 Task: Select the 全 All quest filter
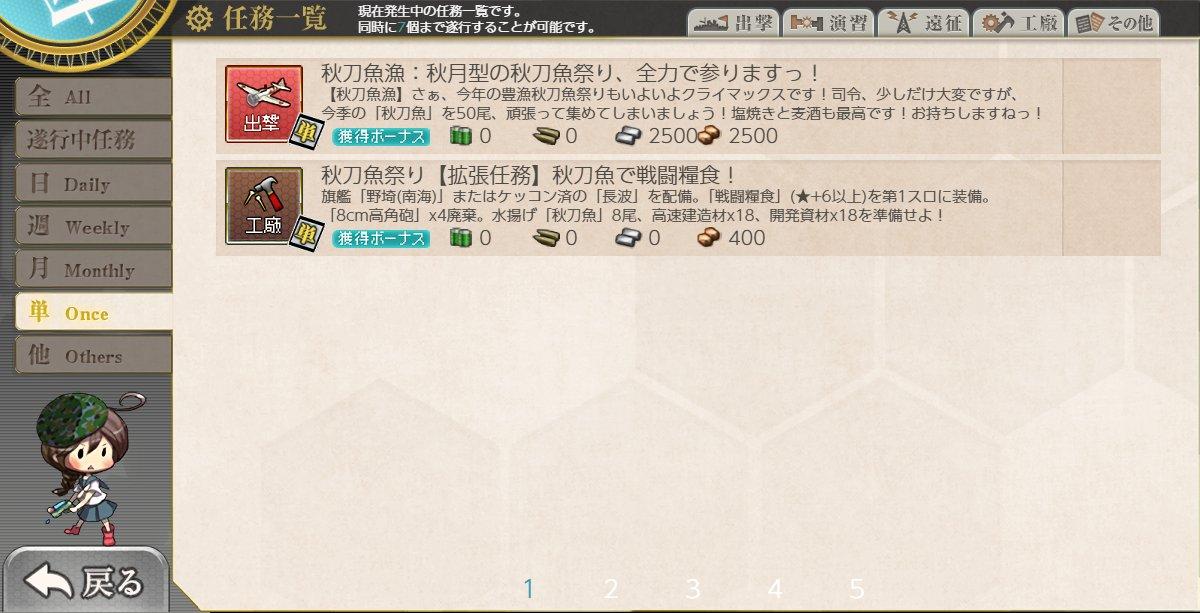pos(93,97)
